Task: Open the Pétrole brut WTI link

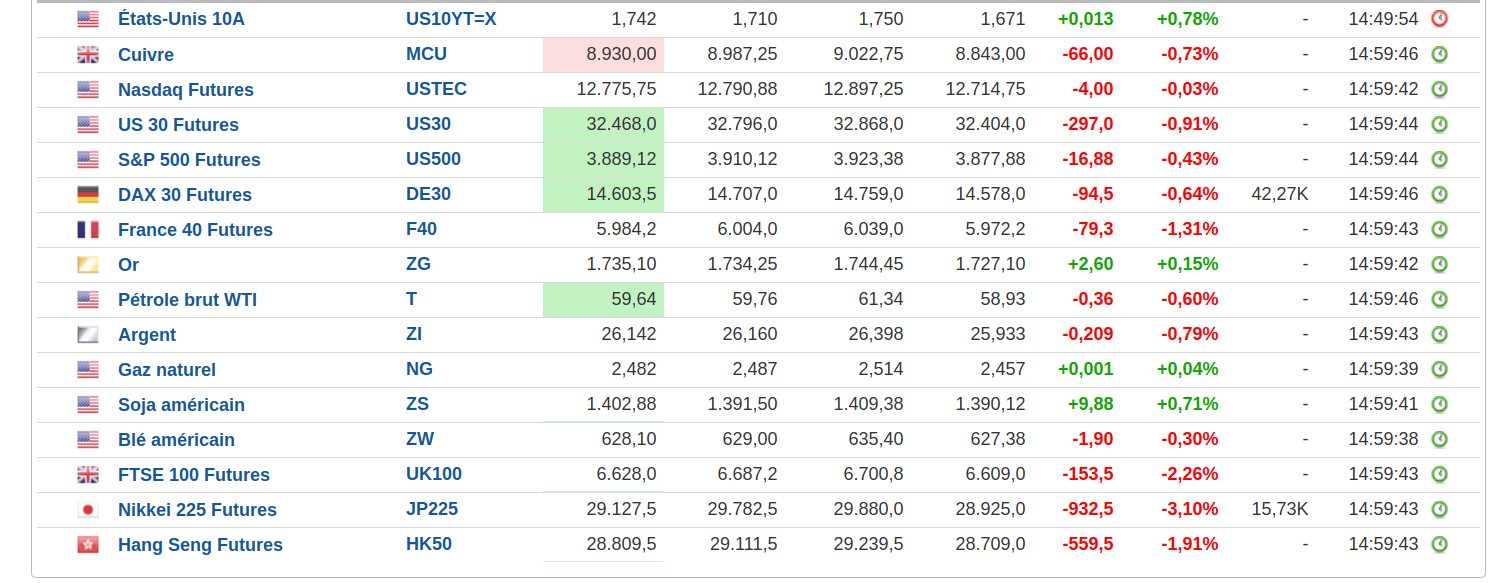Action: coord(187,300)
